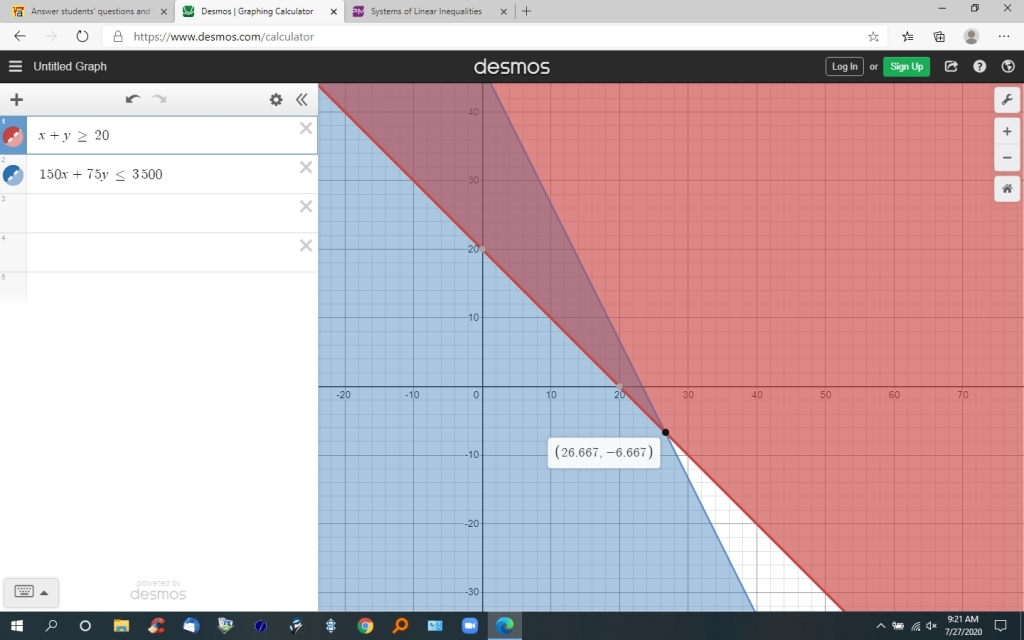Zoom in on the graph

click(x=1007, y=131)
